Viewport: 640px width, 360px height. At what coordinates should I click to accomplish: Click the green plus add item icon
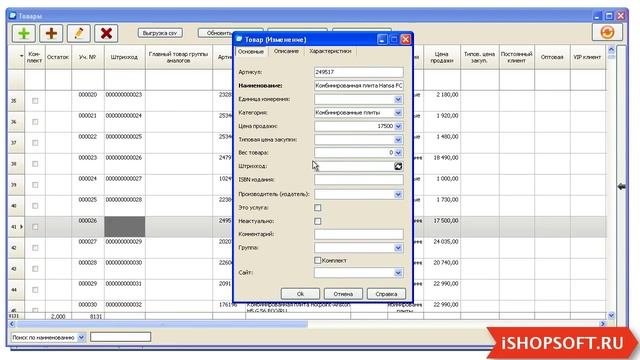tap(24, 33)
